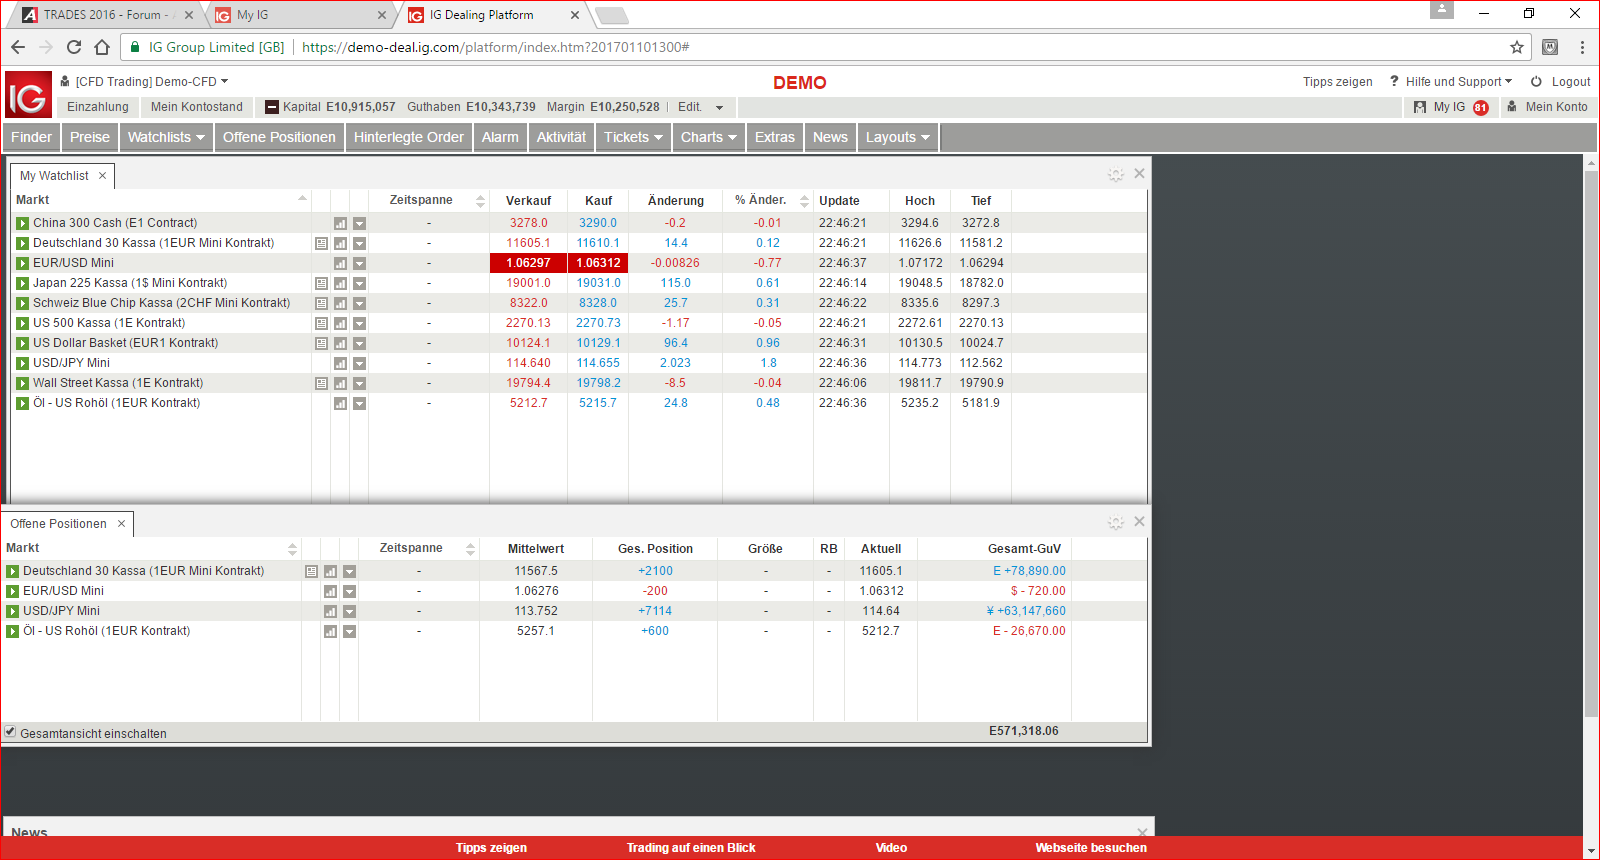Click the EUR/USD Mini Verkauf price 1.06297

tap(528, 263)
